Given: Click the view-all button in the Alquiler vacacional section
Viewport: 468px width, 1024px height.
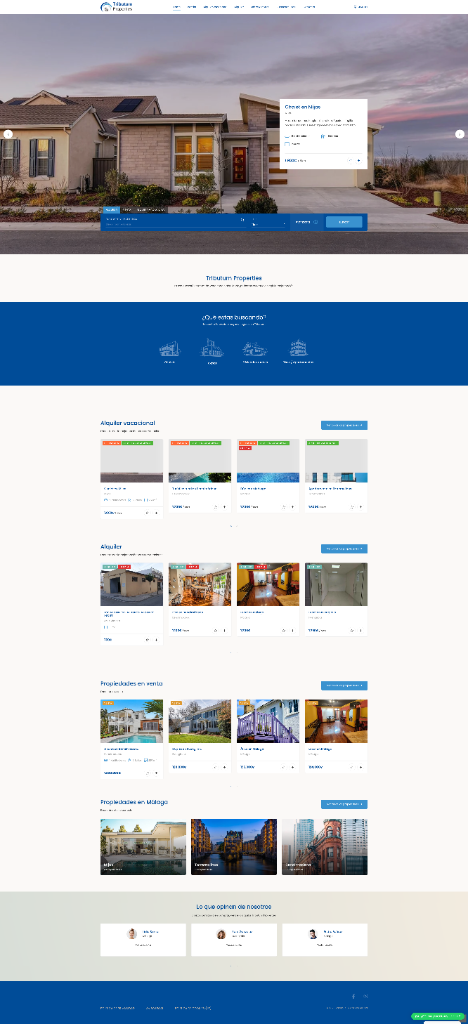Looking at the screenshot, I should click(x=344, y=425).
